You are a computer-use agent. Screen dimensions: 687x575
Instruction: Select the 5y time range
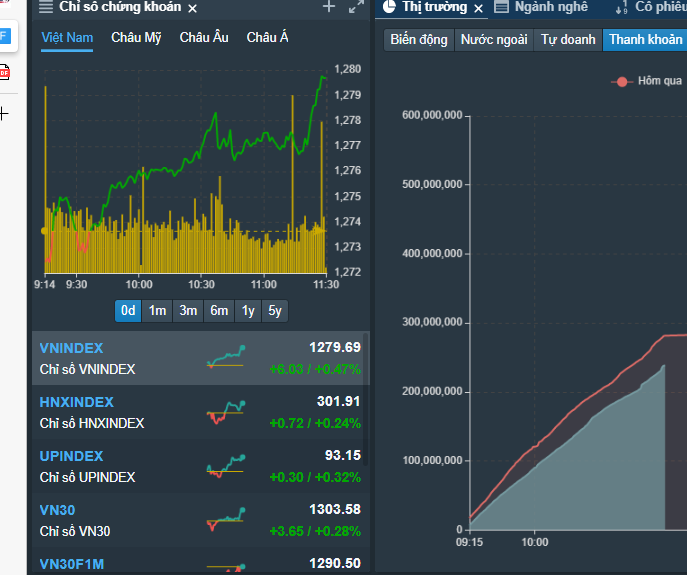[x=275, y=311]
